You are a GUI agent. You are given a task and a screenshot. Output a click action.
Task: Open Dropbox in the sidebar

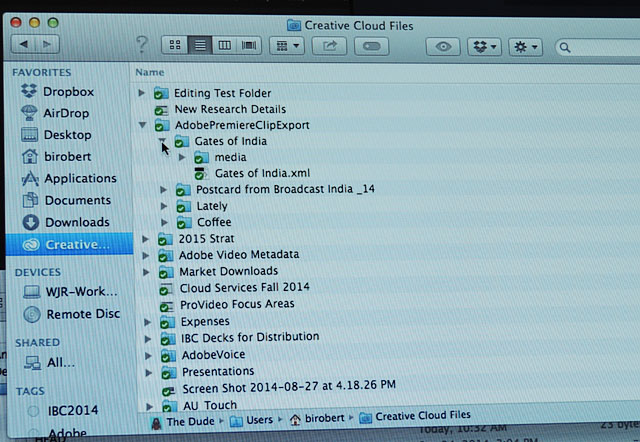tap(57, 91)
